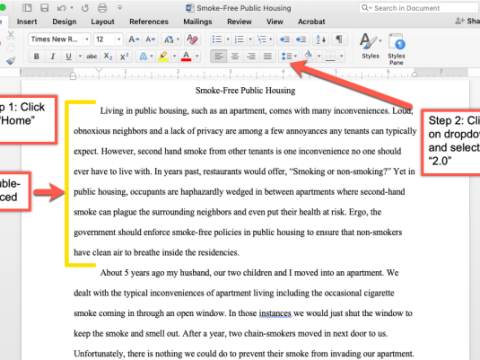This screenshot has height=360, width=480.
Task: Click the Borders icon
Action: coord(330,56)
